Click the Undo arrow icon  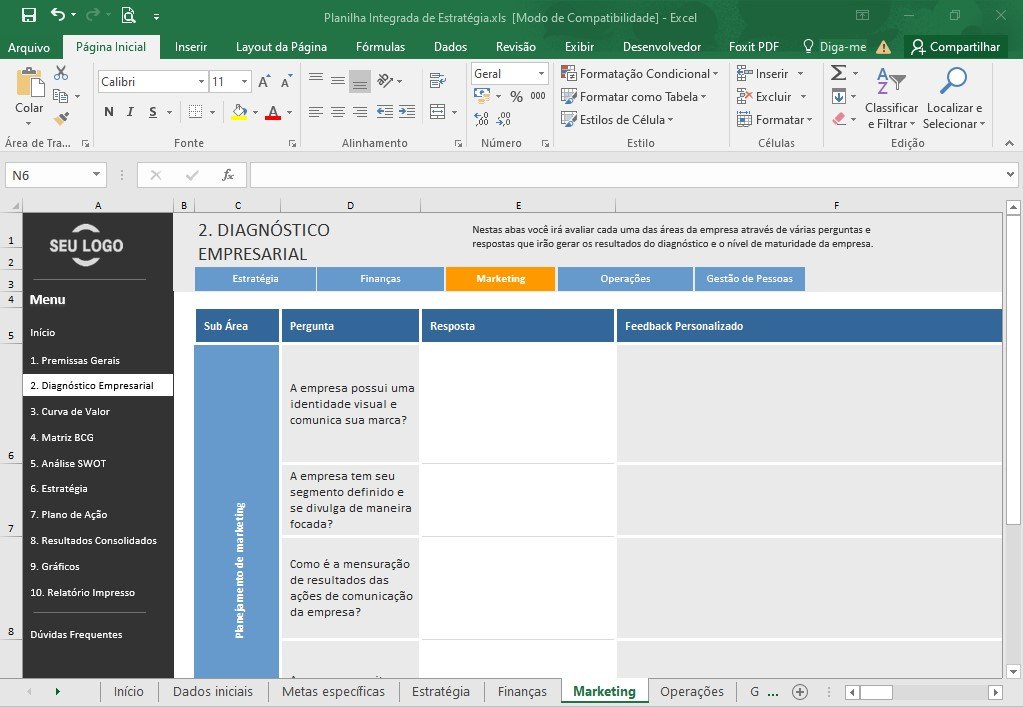click(58, 14)
